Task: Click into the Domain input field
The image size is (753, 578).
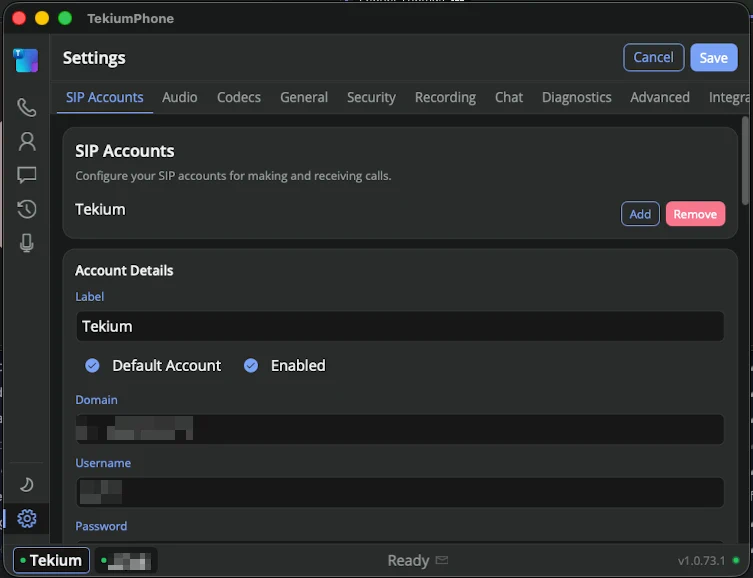Action: coord(400,429)
